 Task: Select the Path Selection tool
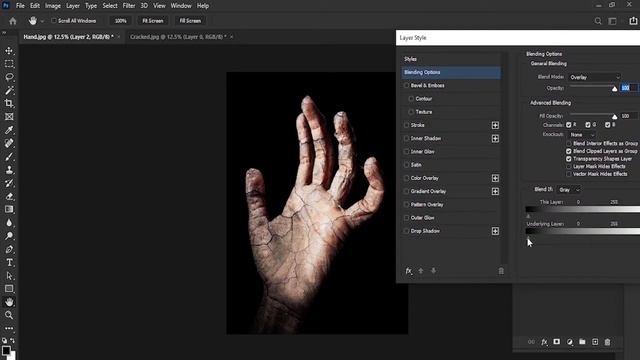9,276
